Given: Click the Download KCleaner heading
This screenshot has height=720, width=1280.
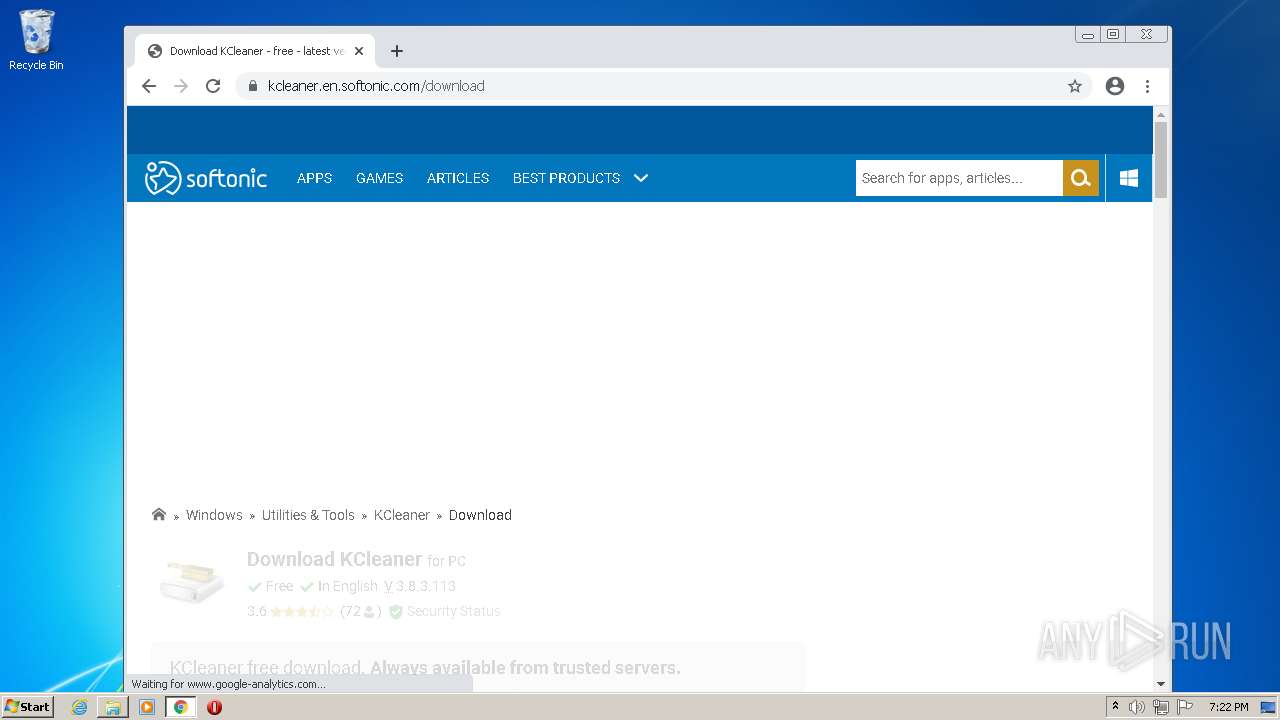Looking at the screenshot, I should click(334, 559).
